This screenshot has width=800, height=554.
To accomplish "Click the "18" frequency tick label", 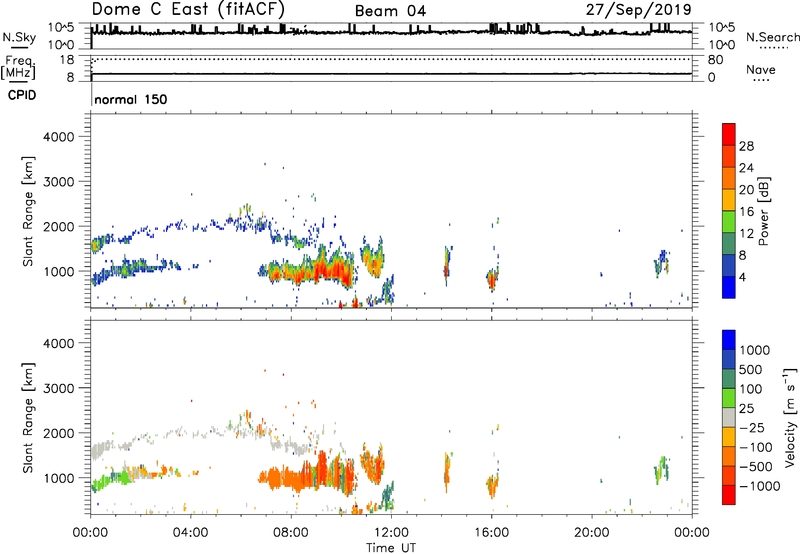I will coord(67,60).
